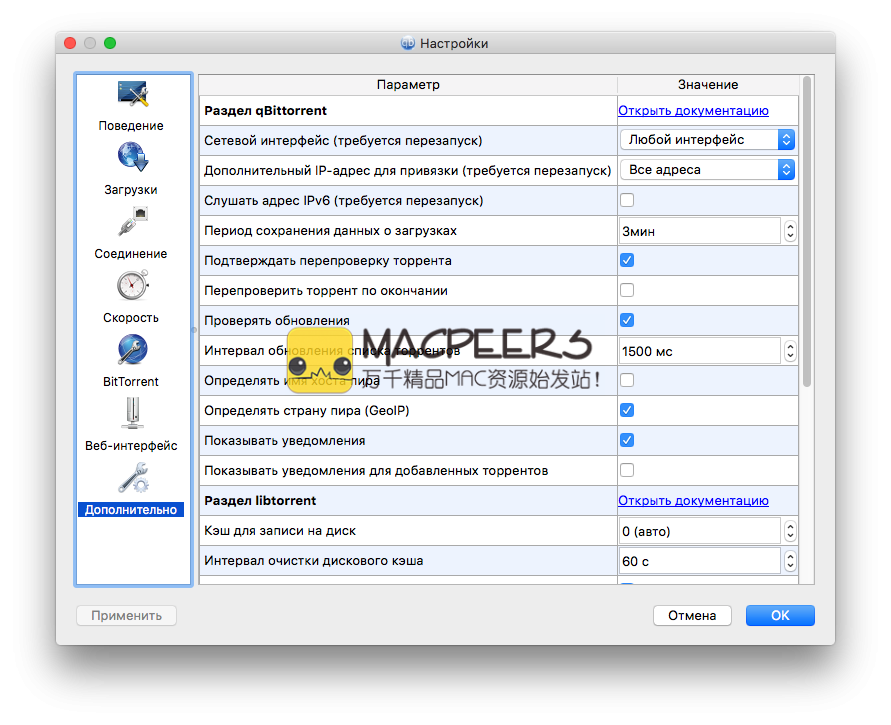This screenshot has height=725, width=891.
Task: Select 'Интервал очистки дискового кэша' text
Action: (314, 561)
